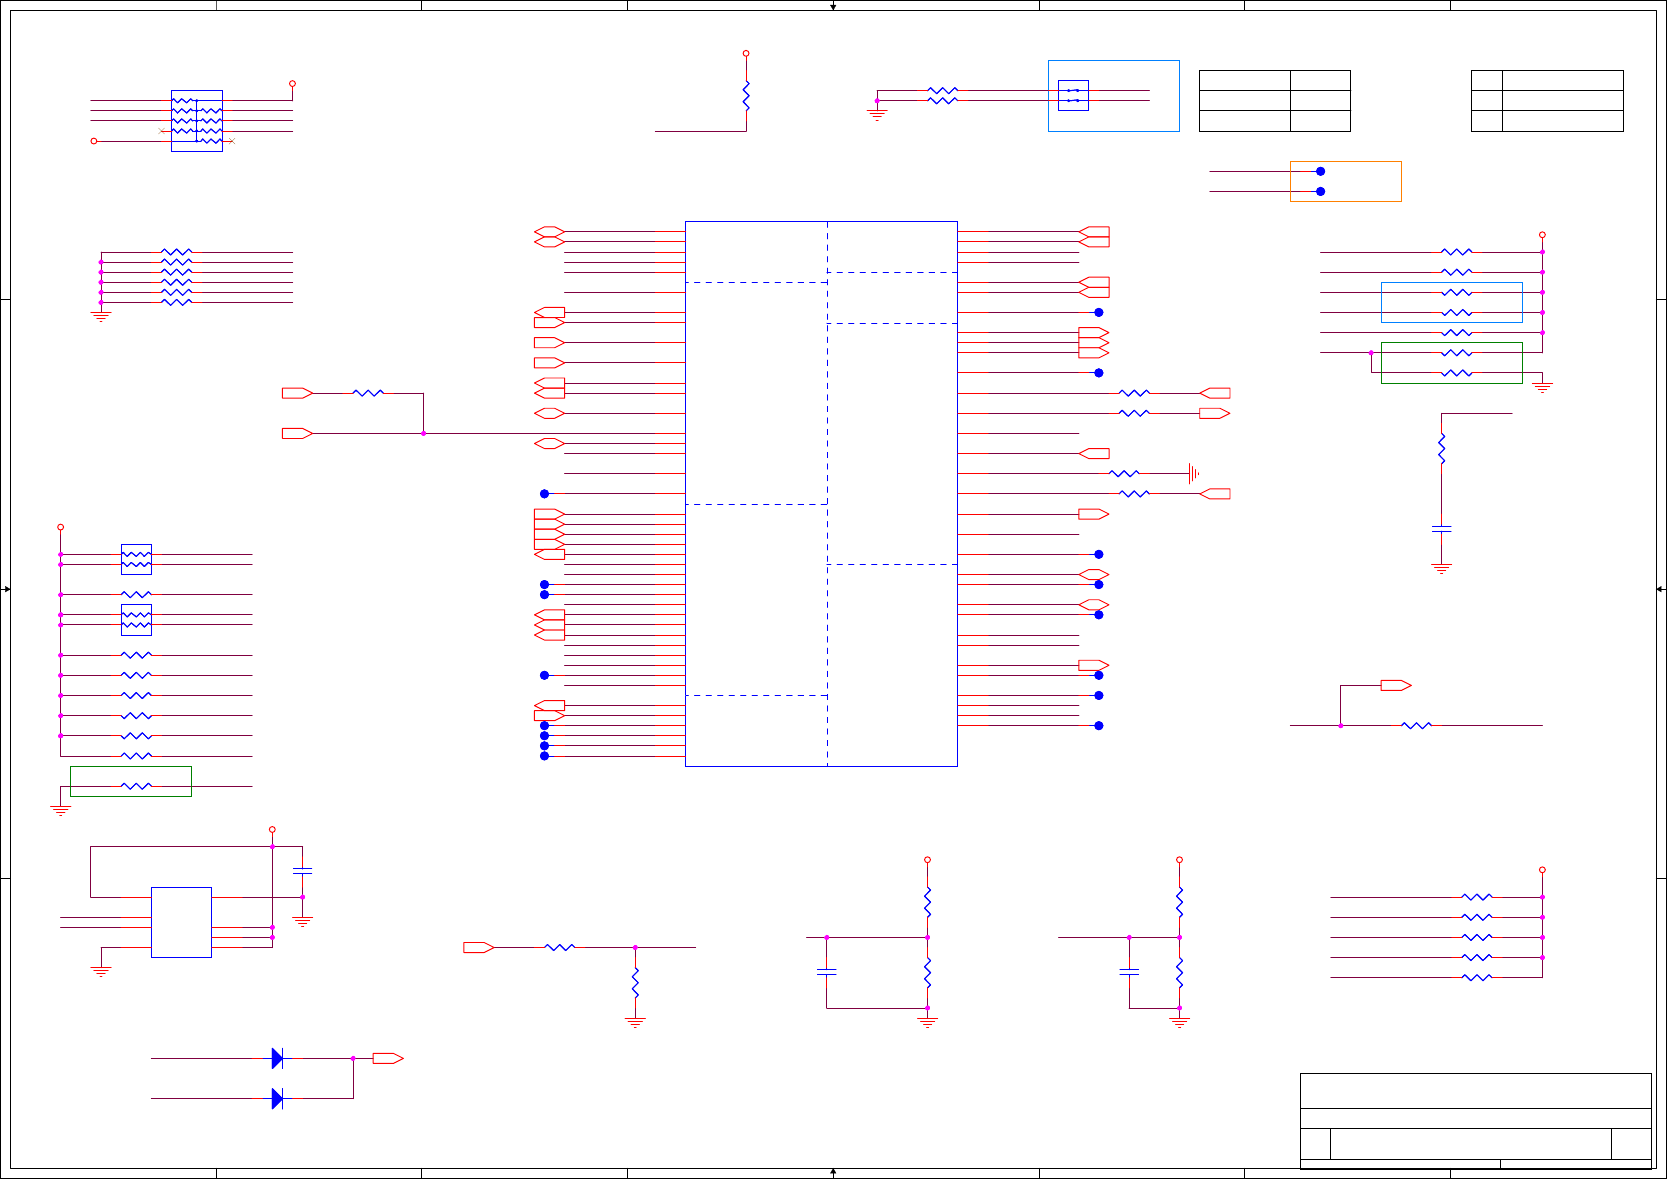Select the capacitor below the right-side vertical resistor
The height and width of the screenshot is (1179, 1667).
coord(1441,527)
